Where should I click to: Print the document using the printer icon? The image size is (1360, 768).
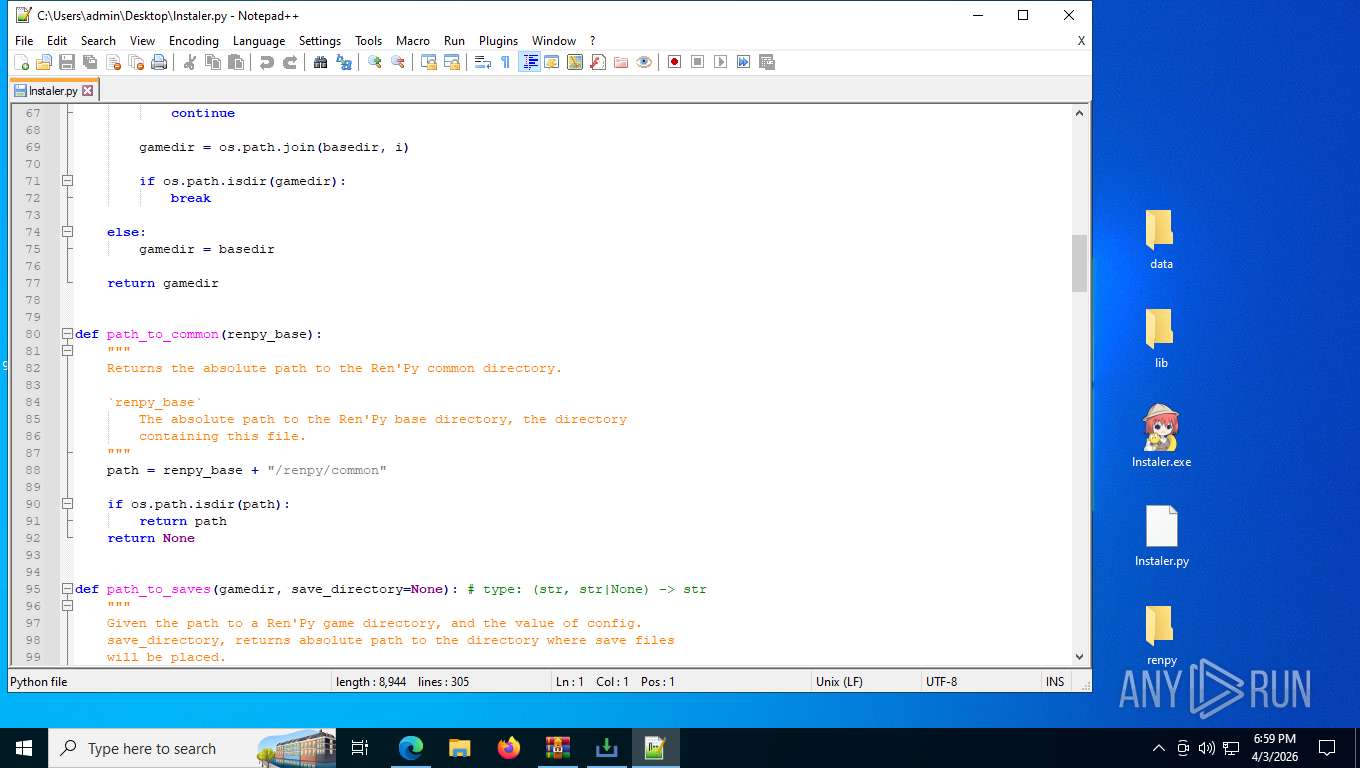159,62
